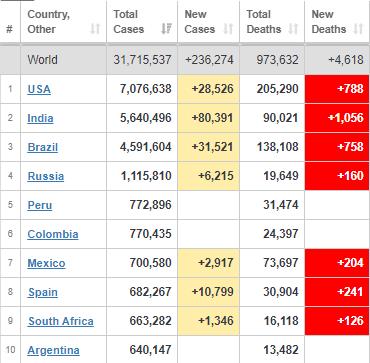Click the Total Cases header text
The width and height of the screenshot is (370, 363).
click(x=129, y=22)
